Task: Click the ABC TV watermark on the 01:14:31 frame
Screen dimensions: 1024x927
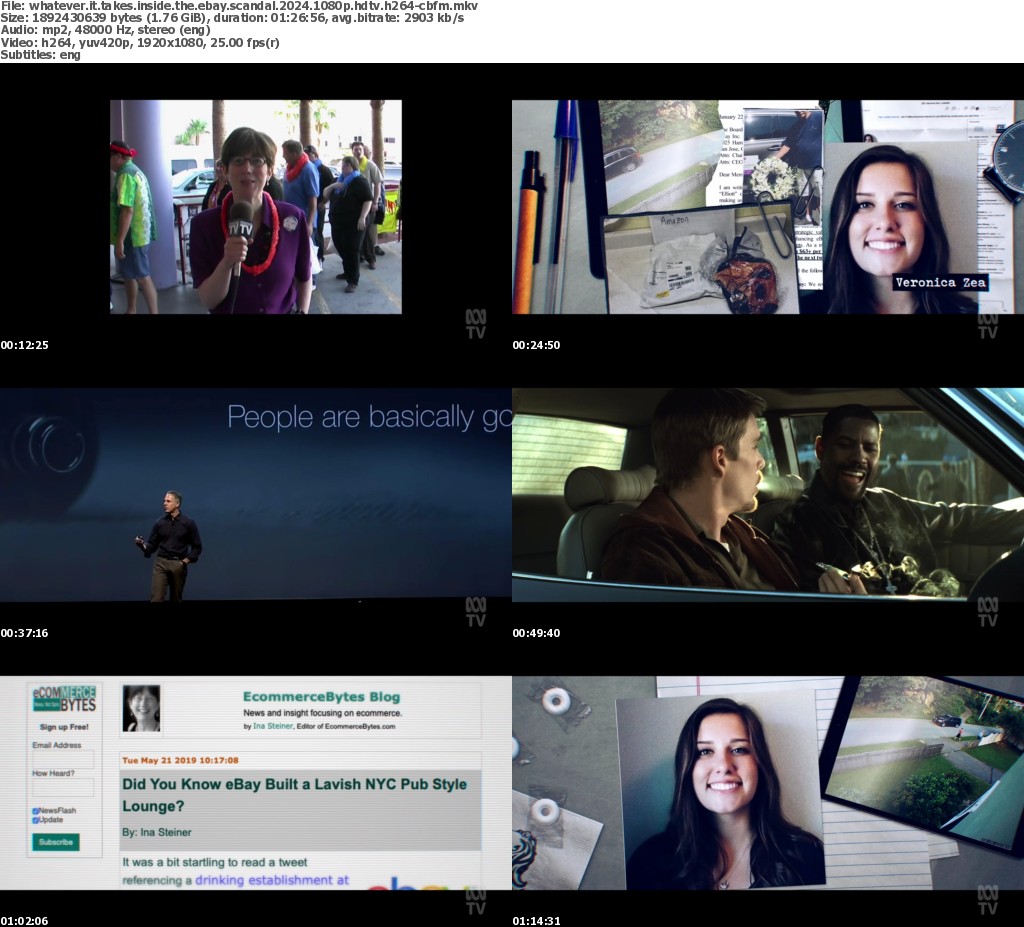Action: tap(988, 900)
